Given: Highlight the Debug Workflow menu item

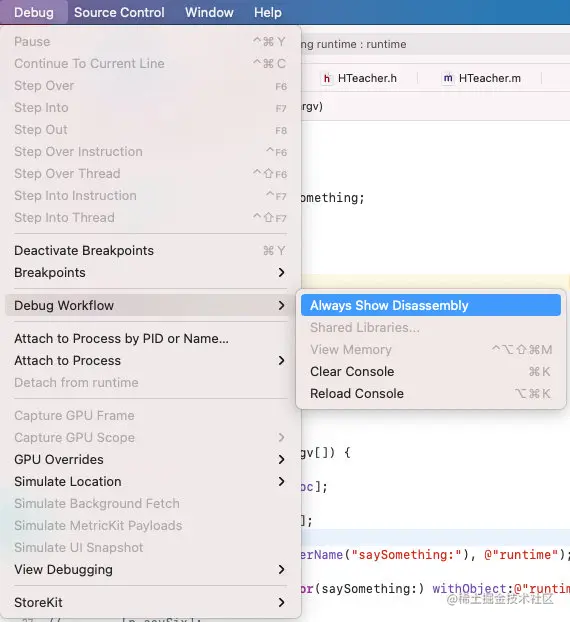Looking at the screenshot, I should (x=150, y=305).
